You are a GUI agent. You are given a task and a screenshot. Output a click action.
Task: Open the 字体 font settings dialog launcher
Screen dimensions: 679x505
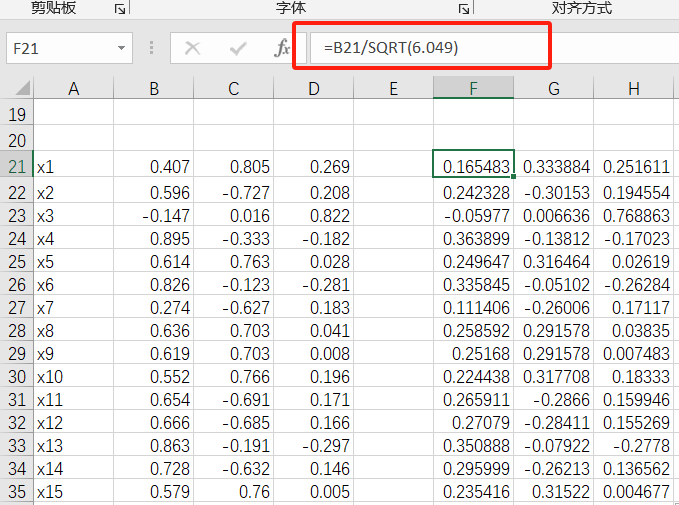pyautogui.click(x=463, y=8)
